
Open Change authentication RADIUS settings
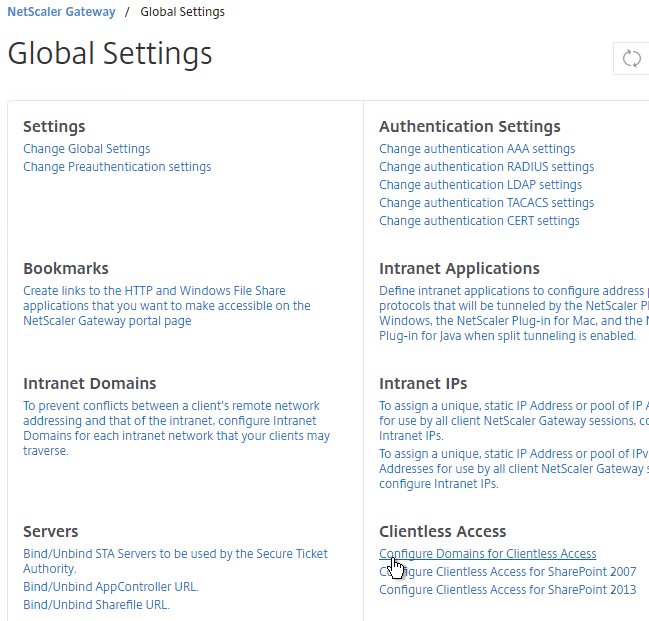487,167
